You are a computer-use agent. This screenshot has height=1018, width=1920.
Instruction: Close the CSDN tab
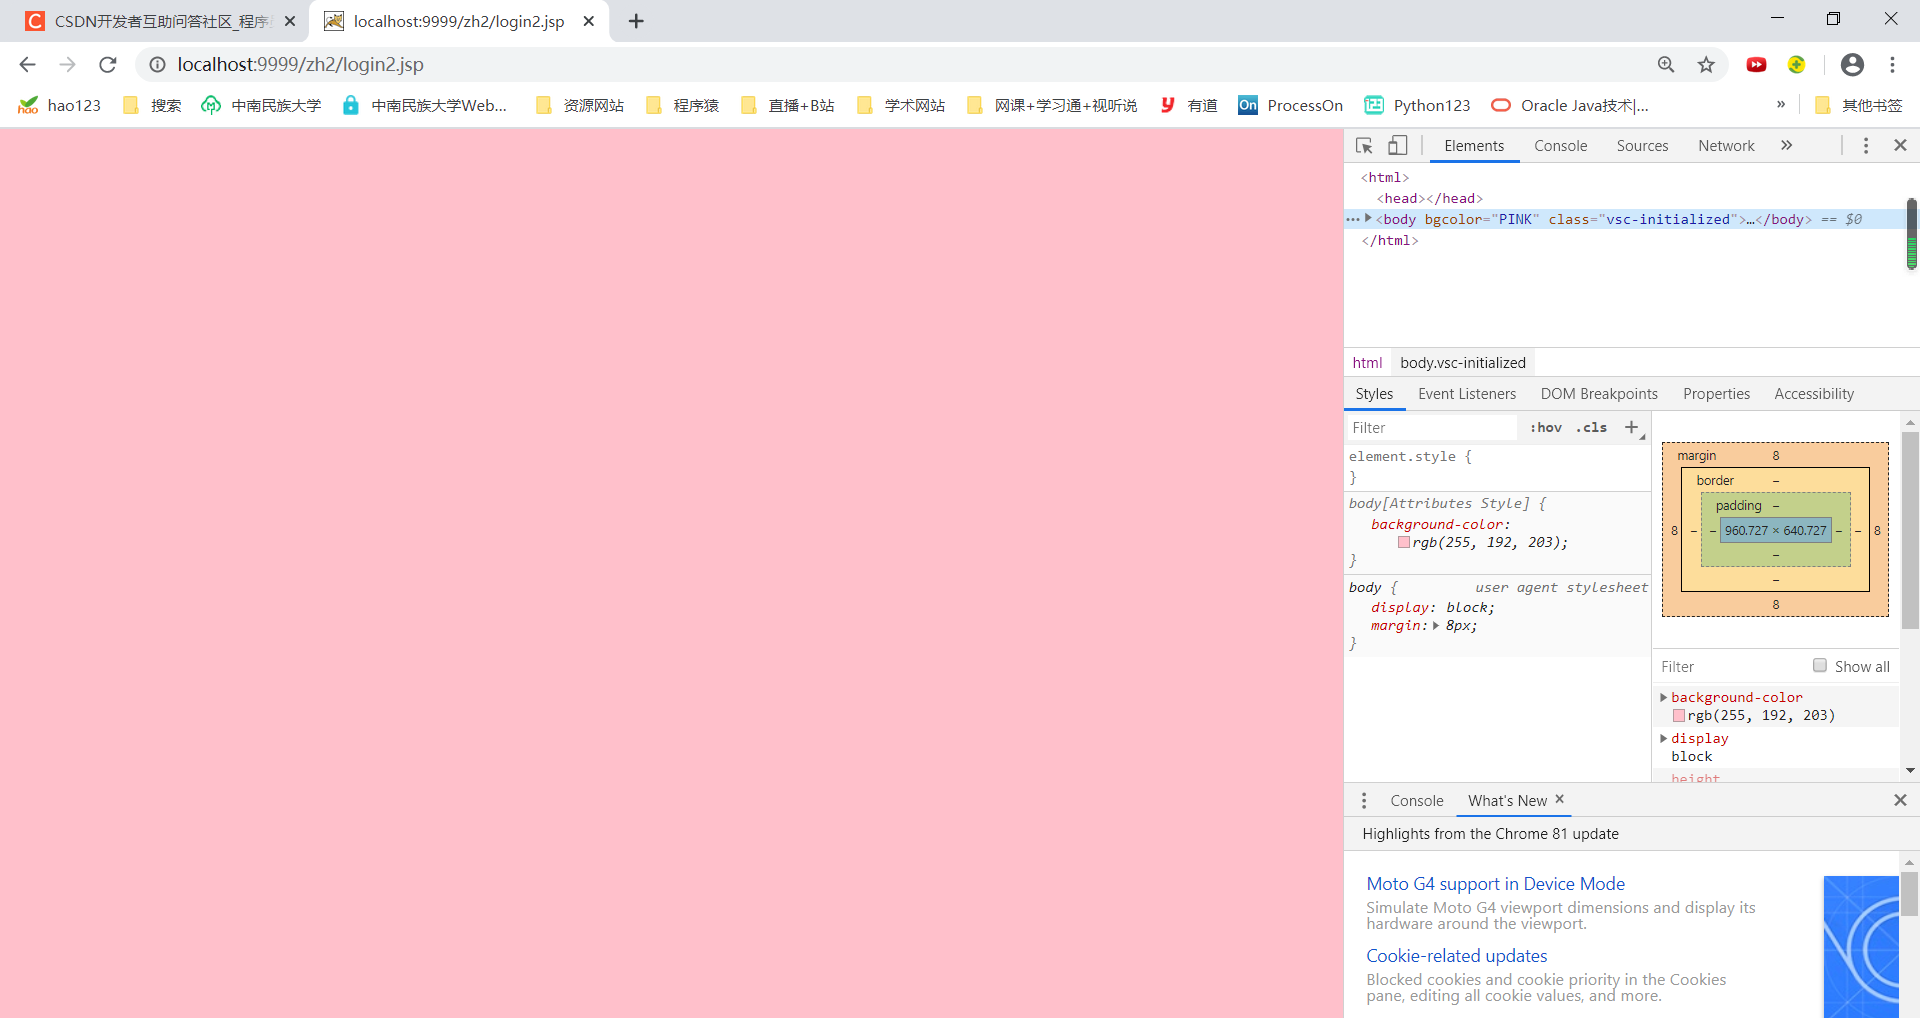pos(290,21)
